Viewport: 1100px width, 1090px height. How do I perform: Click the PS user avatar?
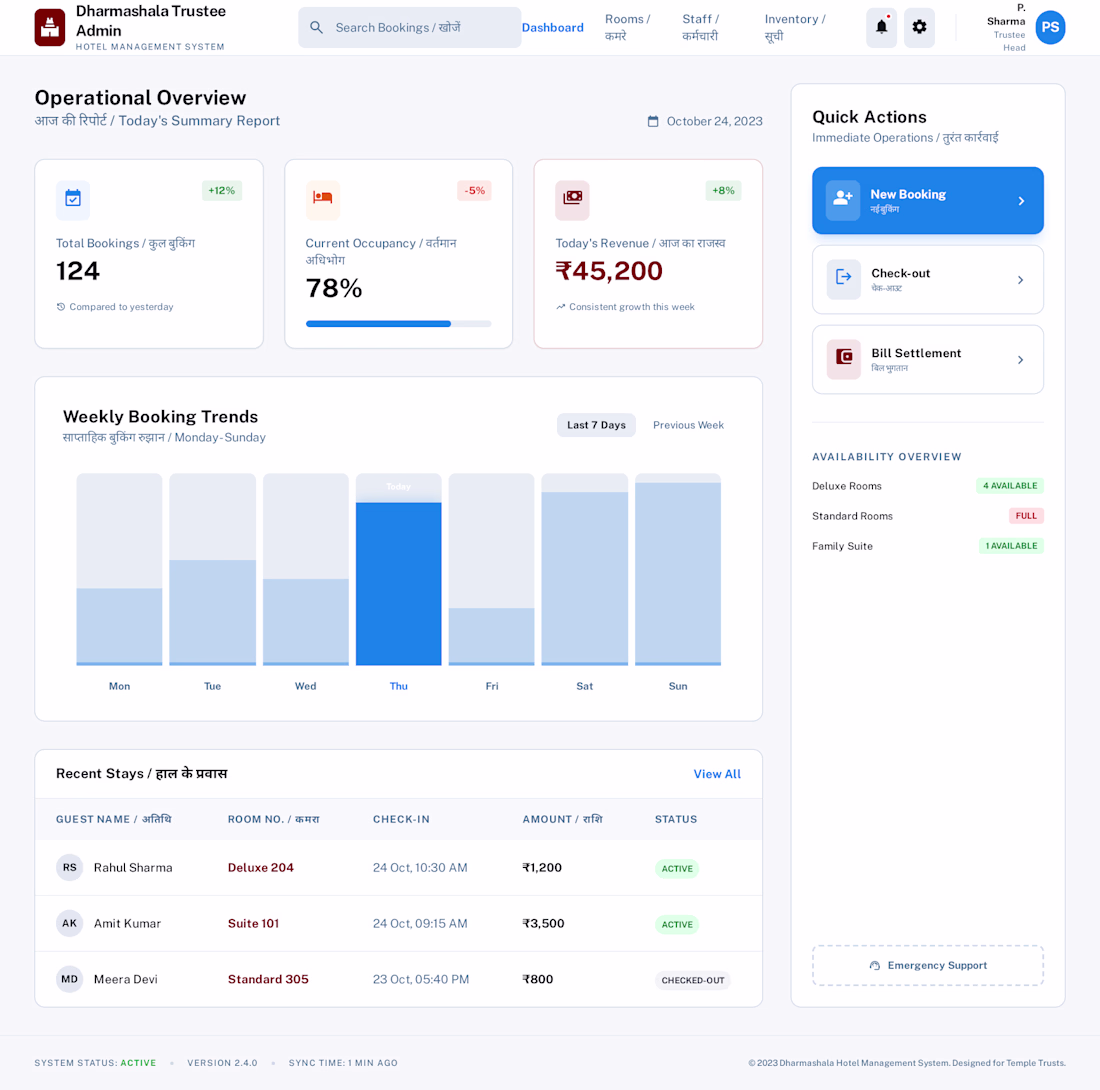[1049, 27]
